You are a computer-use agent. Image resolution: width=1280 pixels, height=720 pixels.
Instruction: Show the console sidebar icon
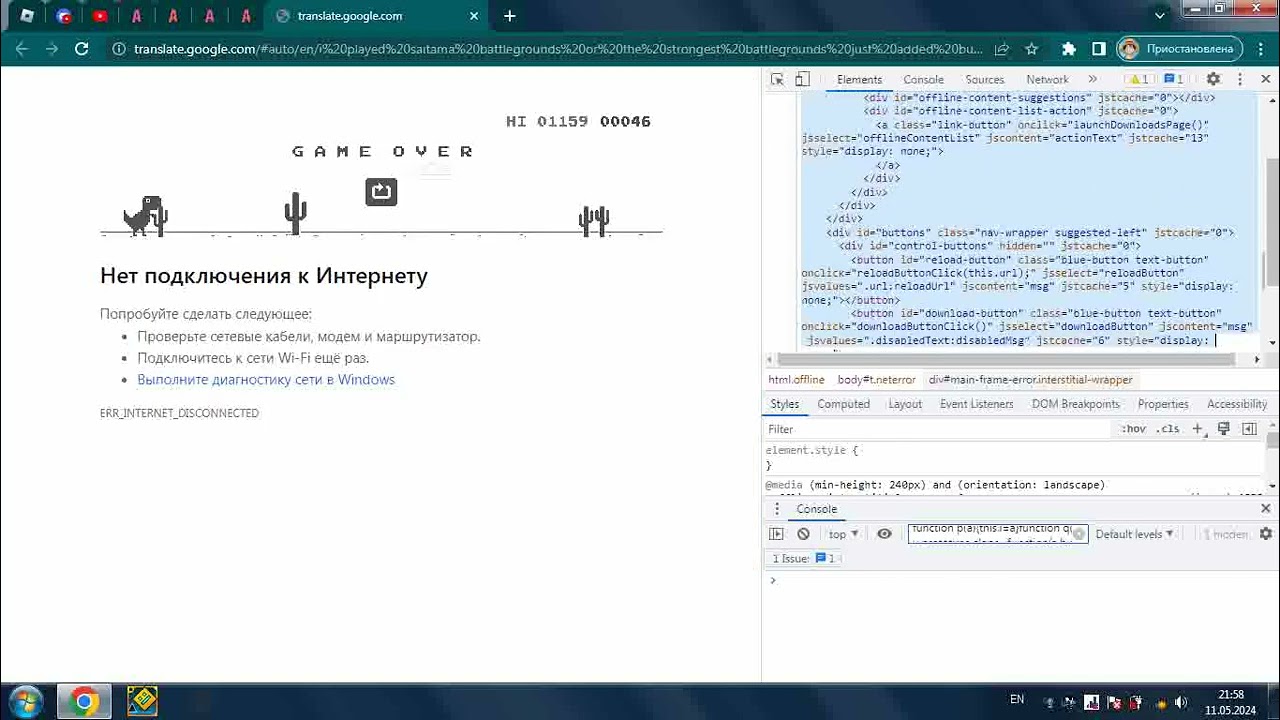pos(777,534)
